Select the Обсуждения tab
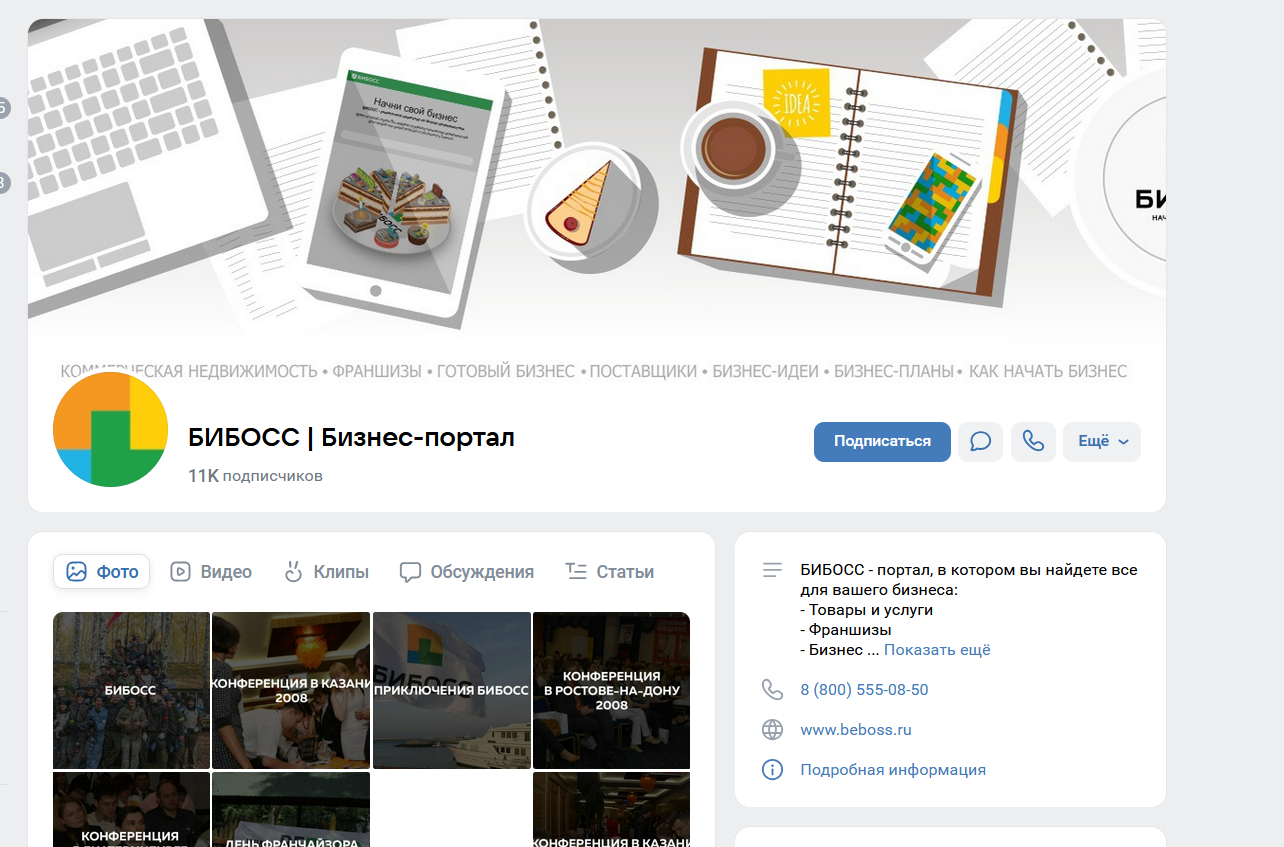The width and height of the screenshot is (1284, 847). pyautogui.click(x=466, y=572)
